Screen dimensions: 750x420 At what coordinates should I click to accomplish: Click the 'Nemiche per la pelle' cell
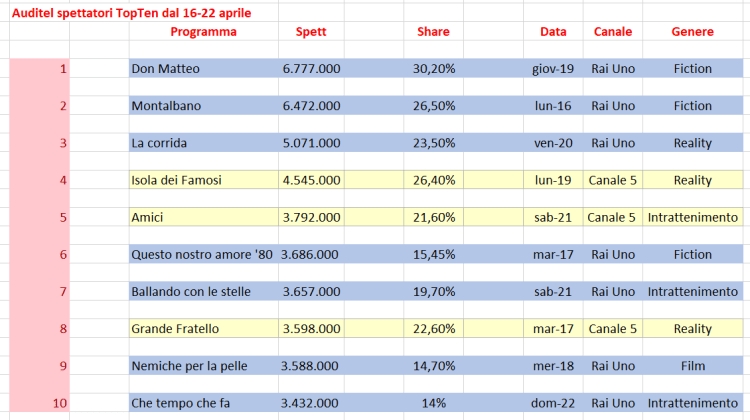coord(189,365)
